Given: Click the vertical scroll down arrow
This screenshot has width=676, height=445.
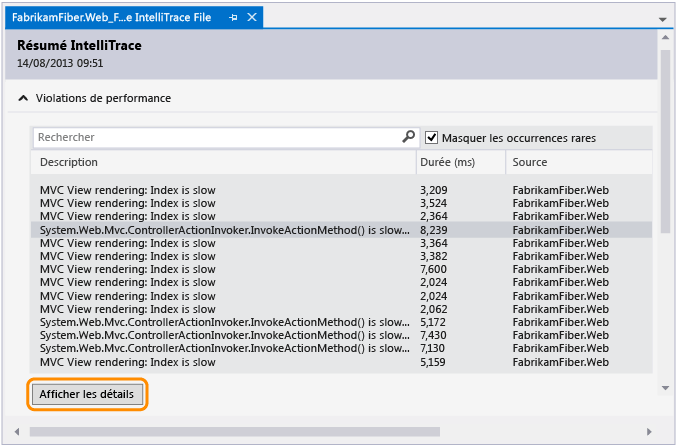Looking at the screenshot, I should click(x=665, y=387).
